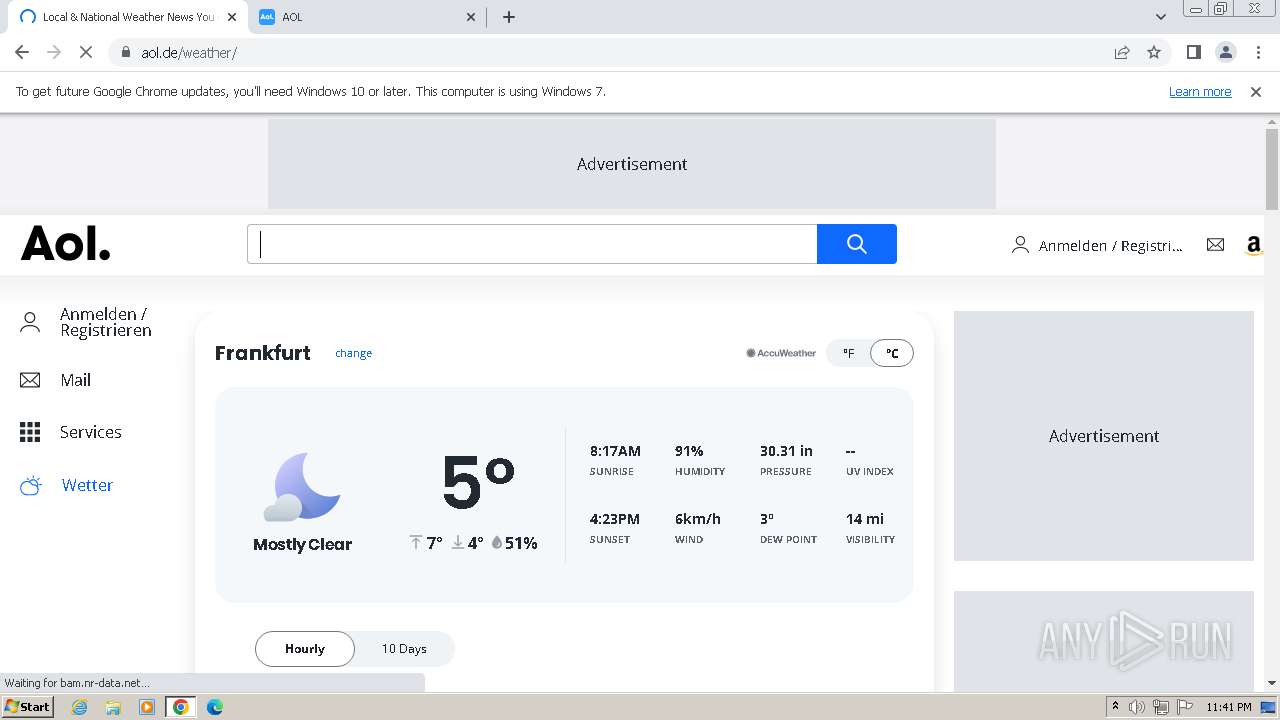Click the Aol. logo
This screenshot has height=720, width=1280.
65,244
